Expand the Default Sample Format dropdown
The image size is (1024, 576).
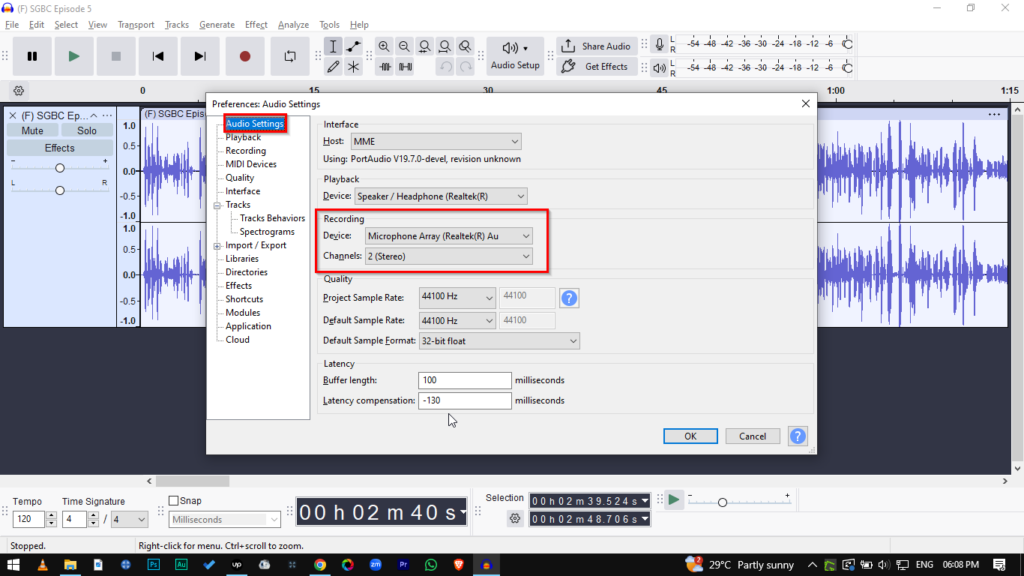[x=499, y=341]
